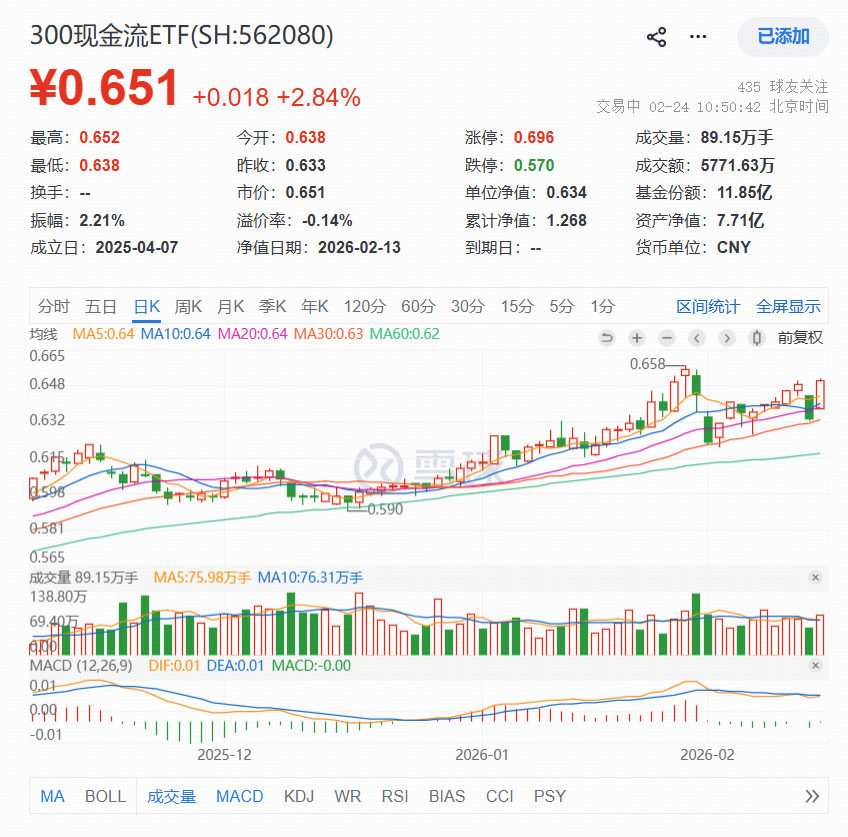Select the KDJ indicator tab
The width and height of the screenshot is (848, 837).
(298, 796)
